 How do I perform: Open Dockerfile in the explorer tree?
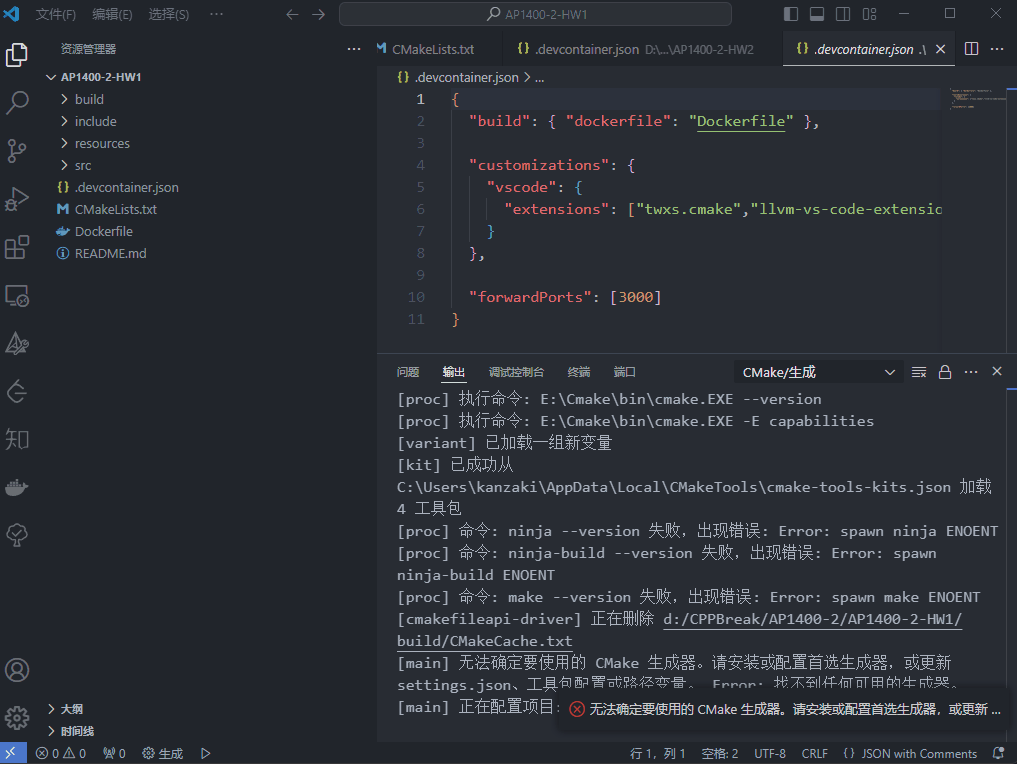pos(104,232)
